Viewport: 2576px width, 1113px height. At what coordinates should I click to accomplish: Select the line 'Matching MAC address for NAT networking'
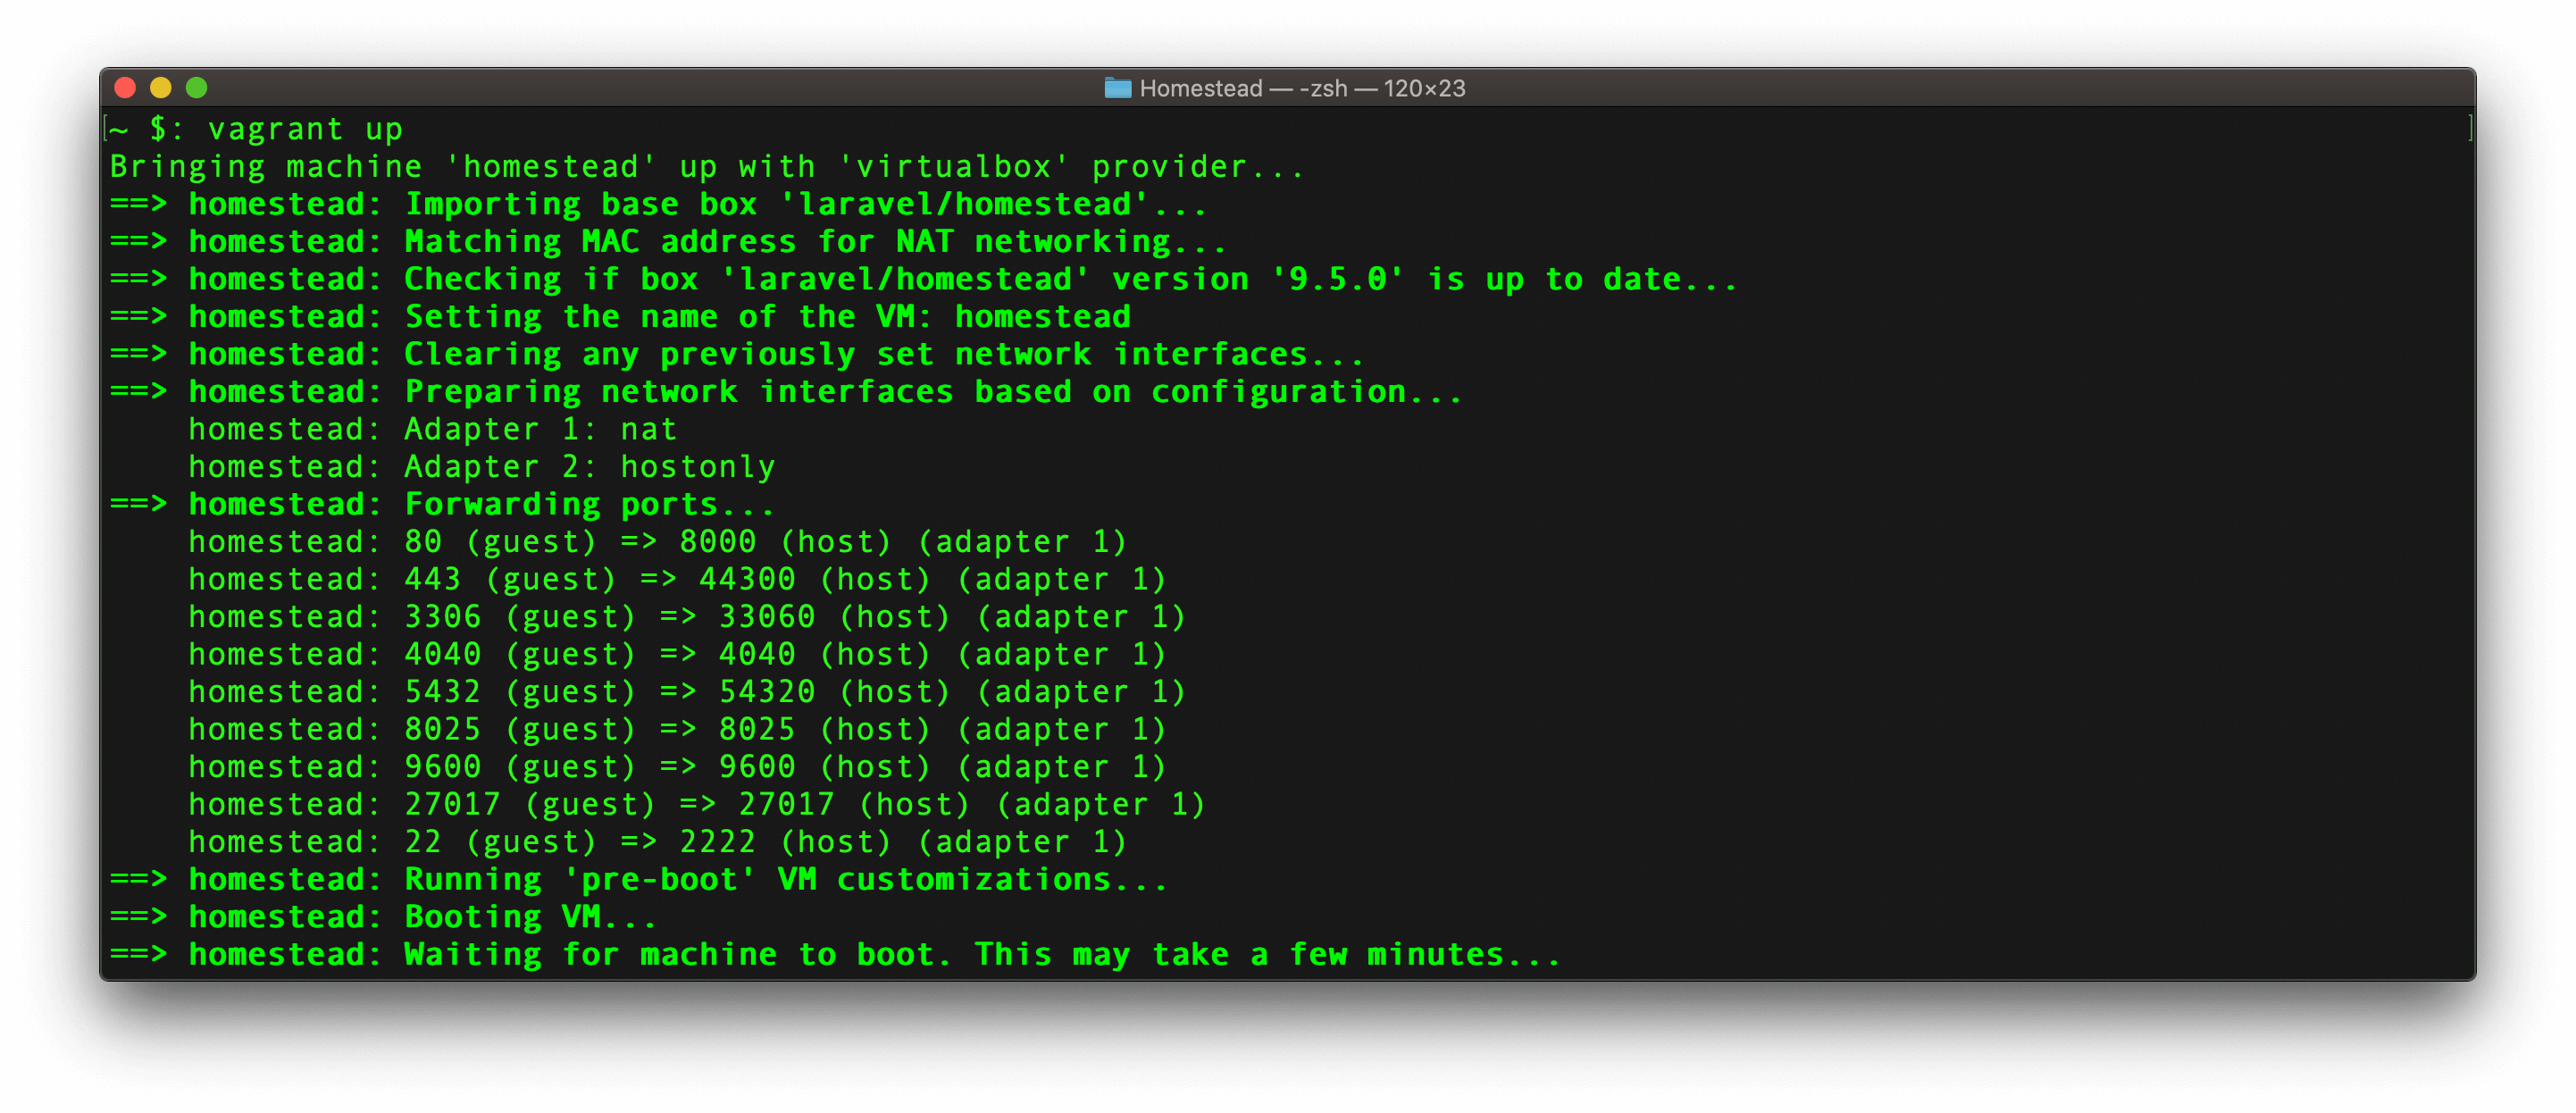668,242
